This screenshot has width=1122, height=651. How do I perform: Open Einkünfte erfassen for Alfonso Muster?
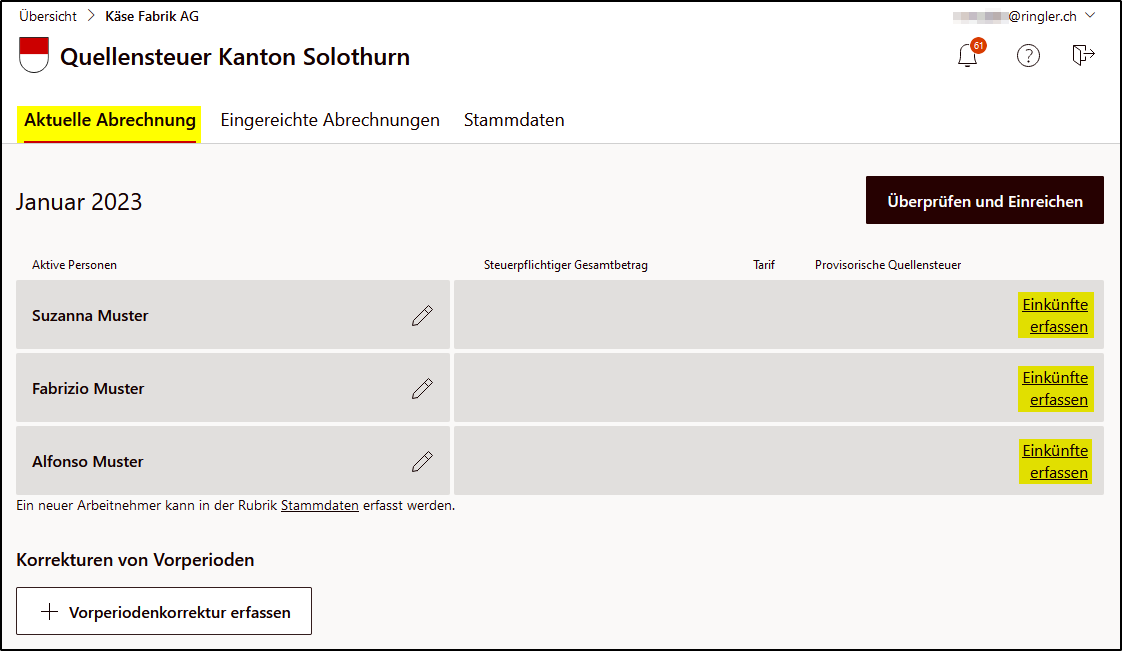click(x=1055, y=461)
